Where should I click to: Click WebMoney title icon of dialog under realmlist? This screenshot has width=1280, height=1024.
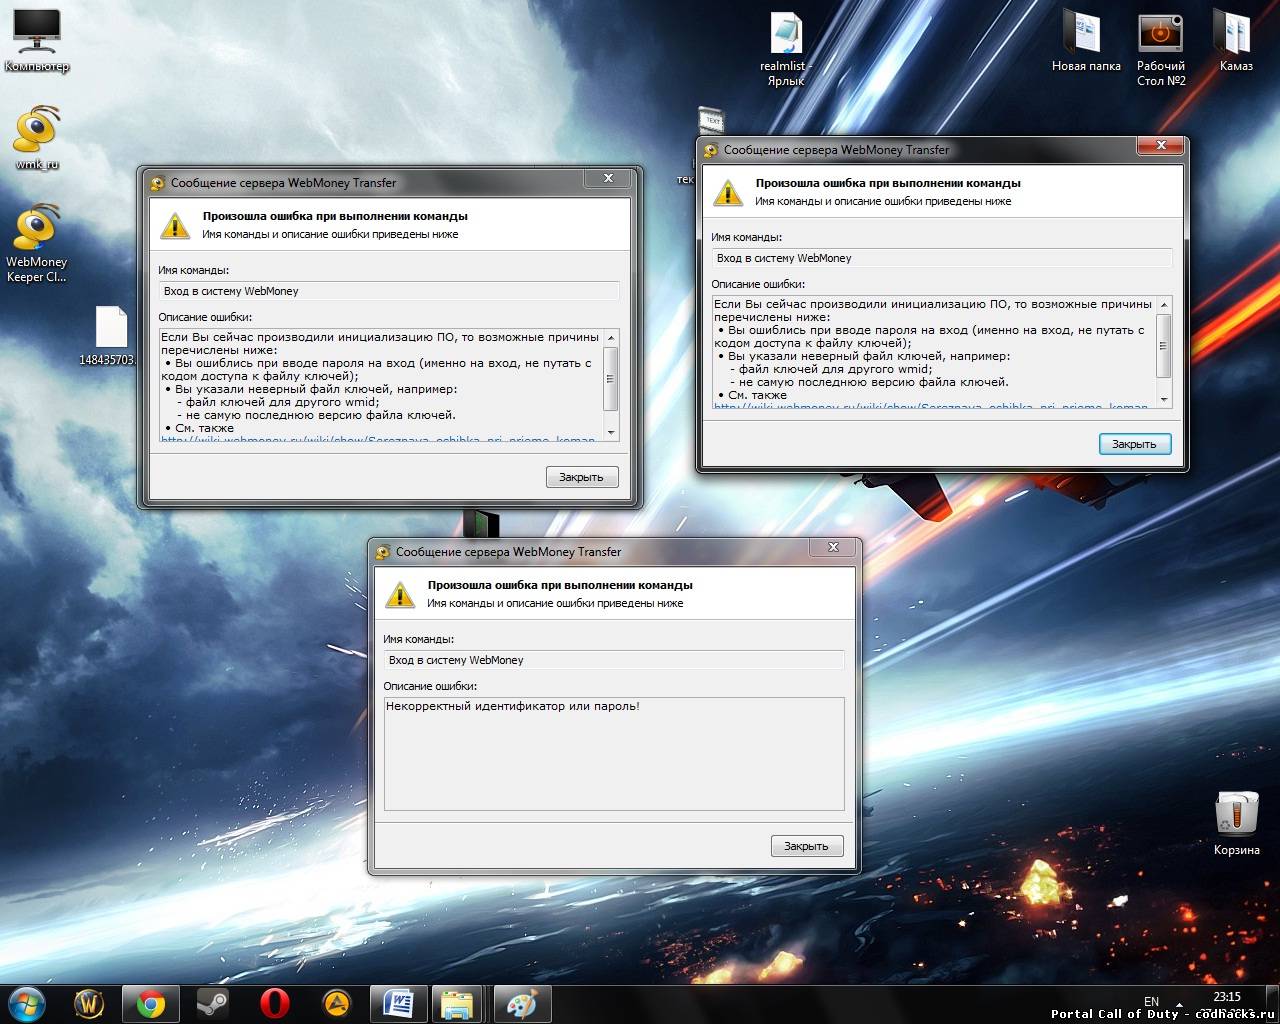pos(711,150)
